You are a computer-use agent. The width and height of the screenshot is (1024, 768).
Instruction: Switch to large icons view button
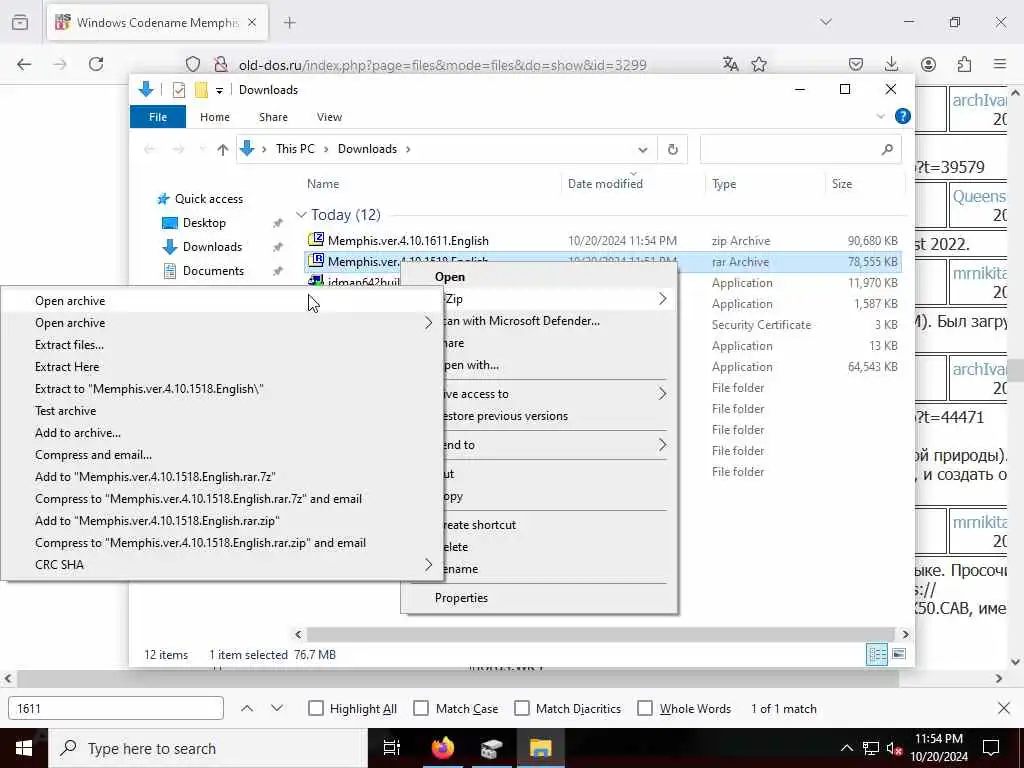(x=899, y=654)
